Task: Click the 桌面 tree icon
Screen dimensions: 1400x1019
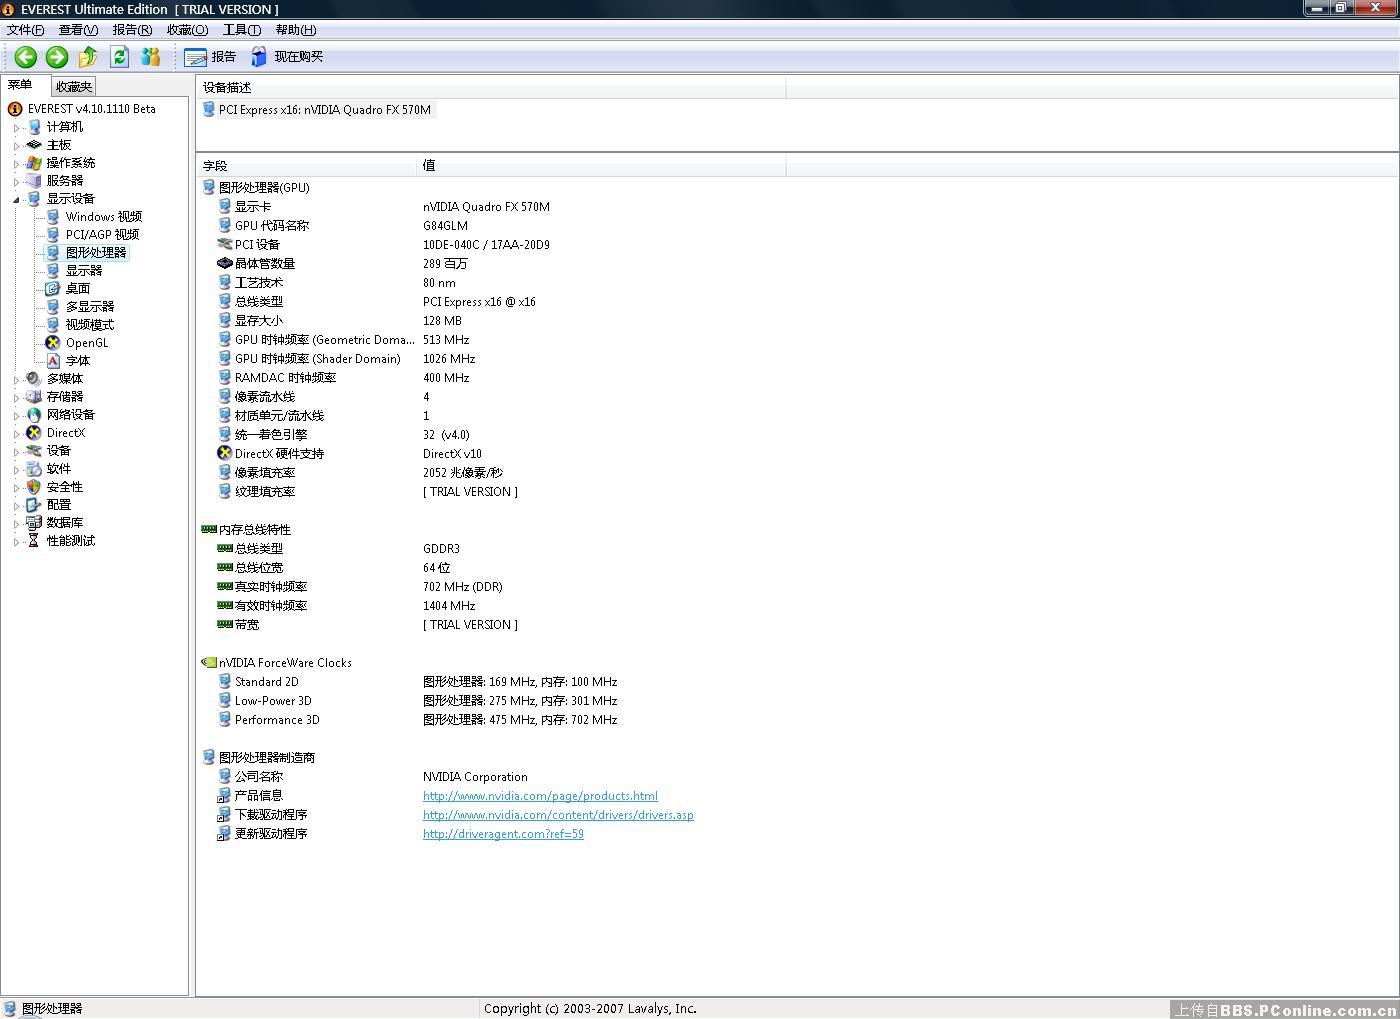Action: [53, 289]
